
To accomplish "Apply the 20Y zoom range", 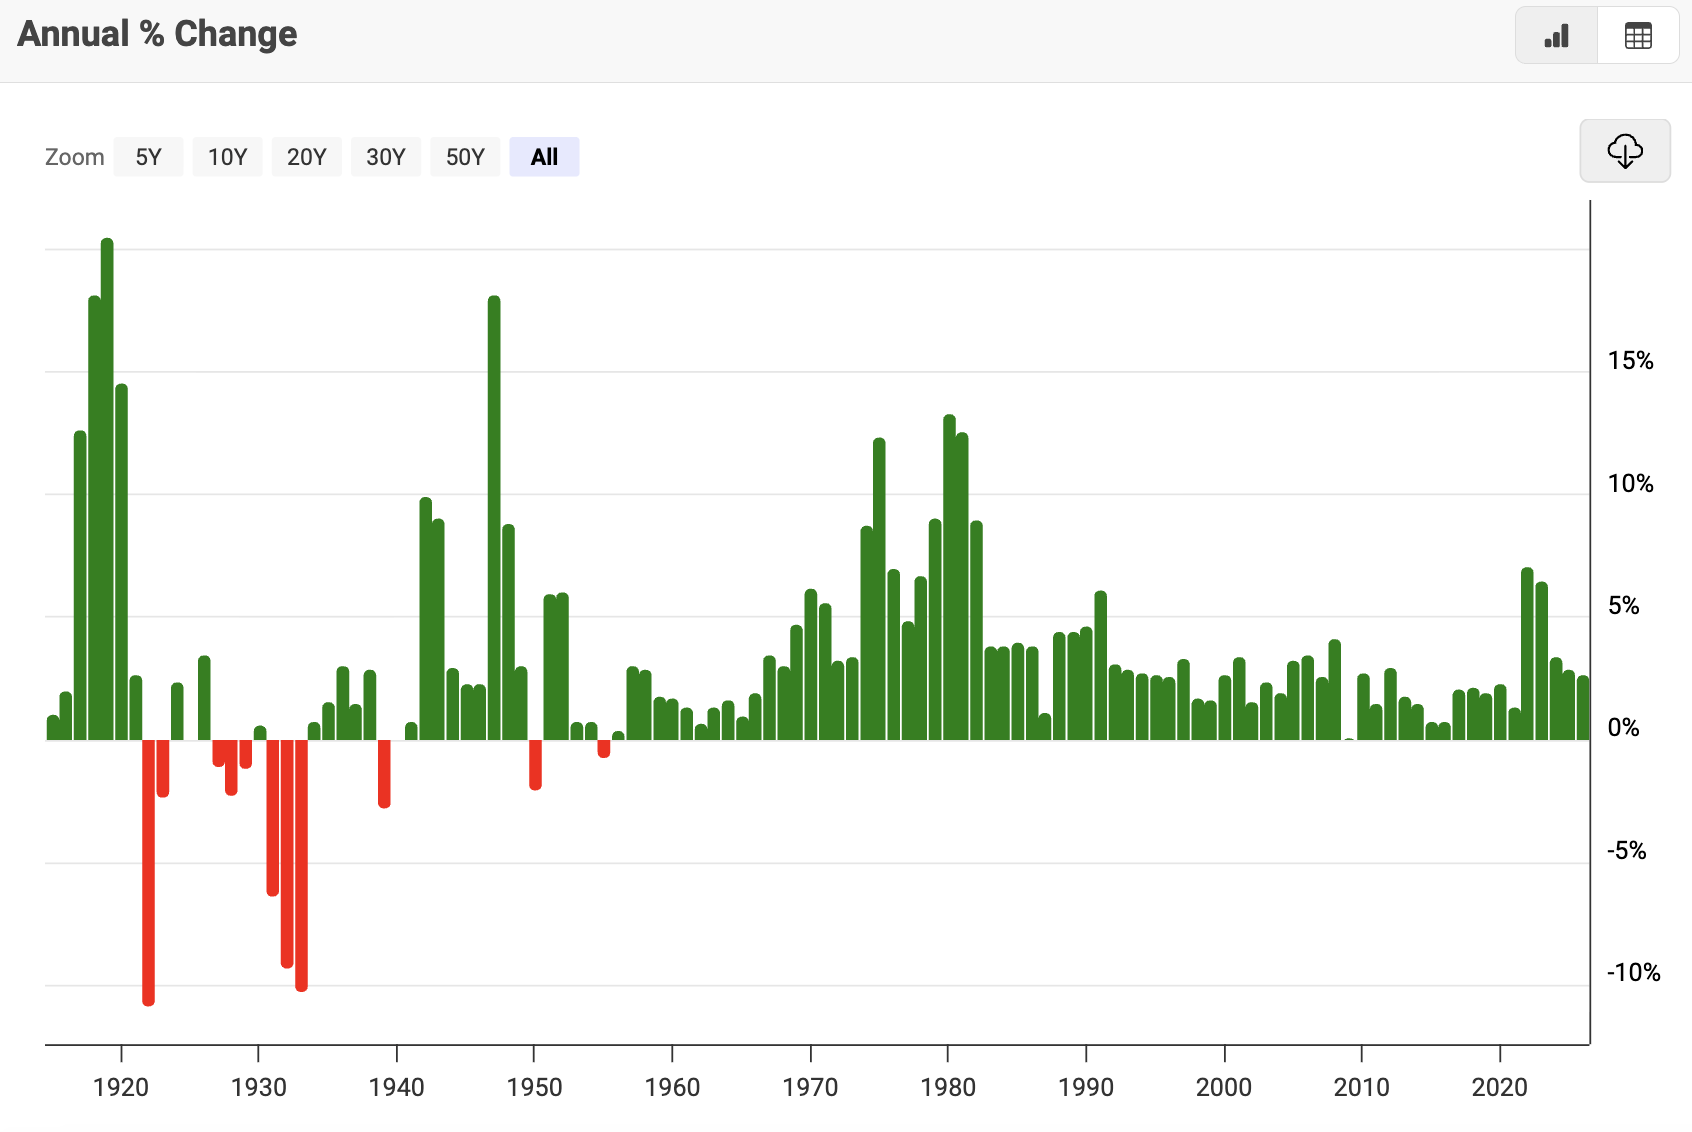I will coord(306,156).
